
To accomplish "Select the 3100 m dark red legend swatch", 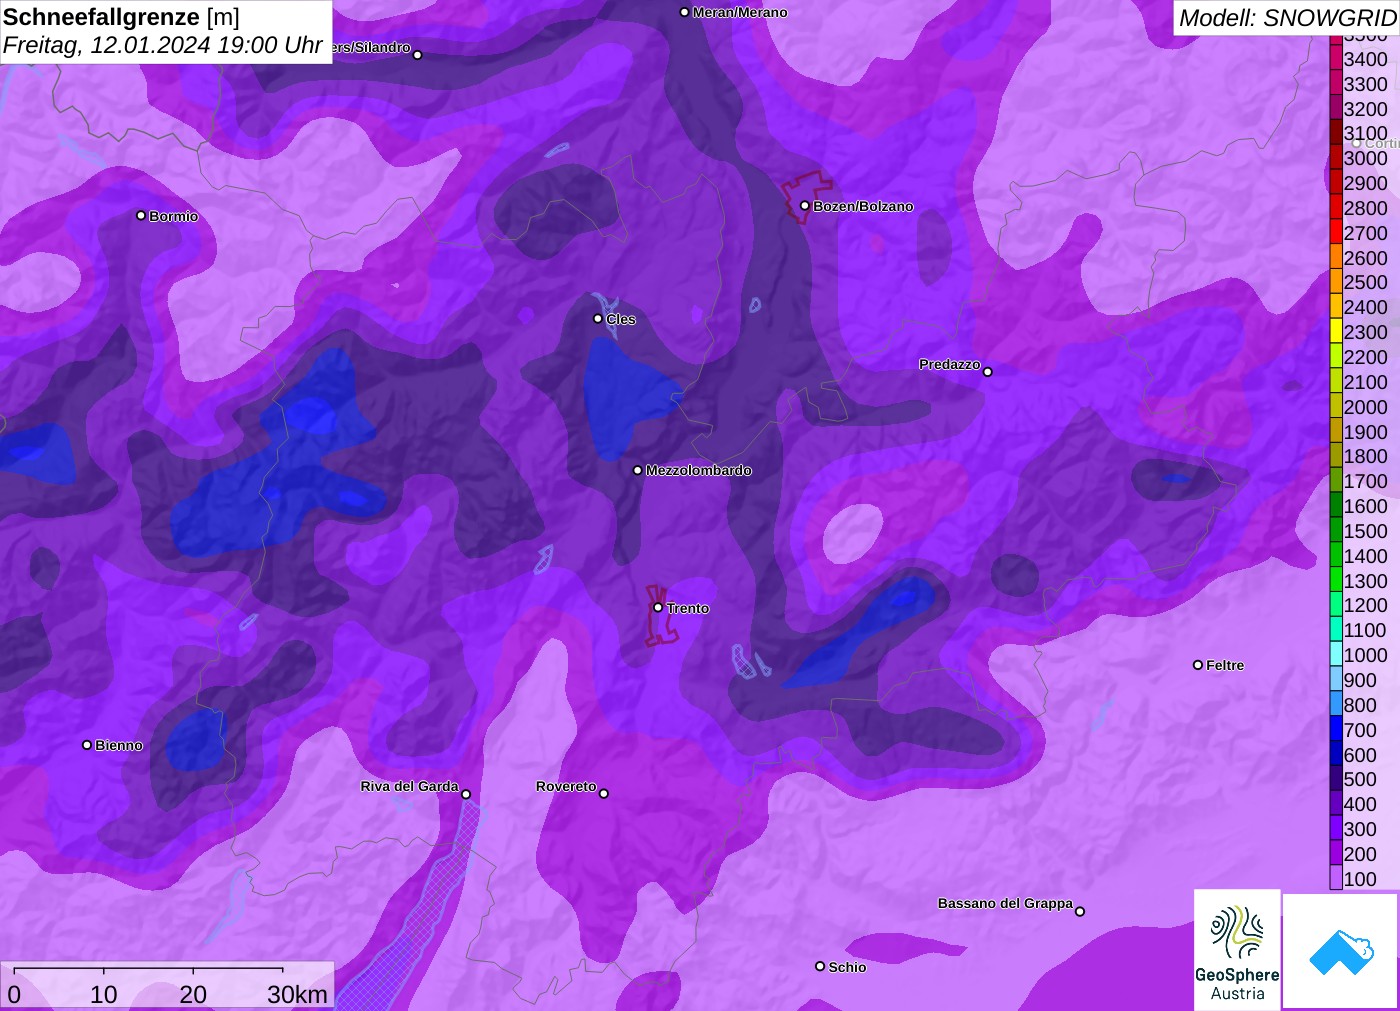I will click(1335, 132).
